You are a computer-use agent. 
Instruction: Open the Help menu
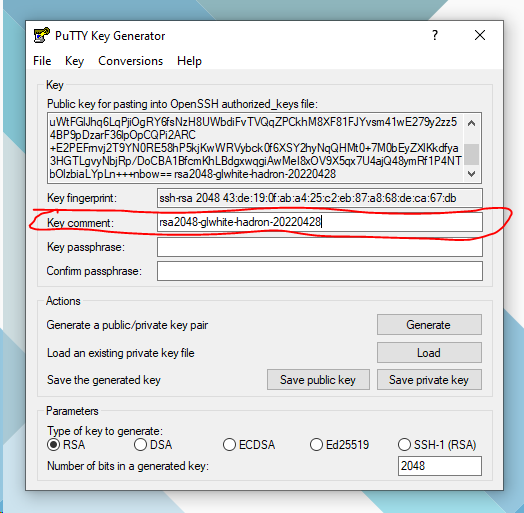tap(189, 61)
